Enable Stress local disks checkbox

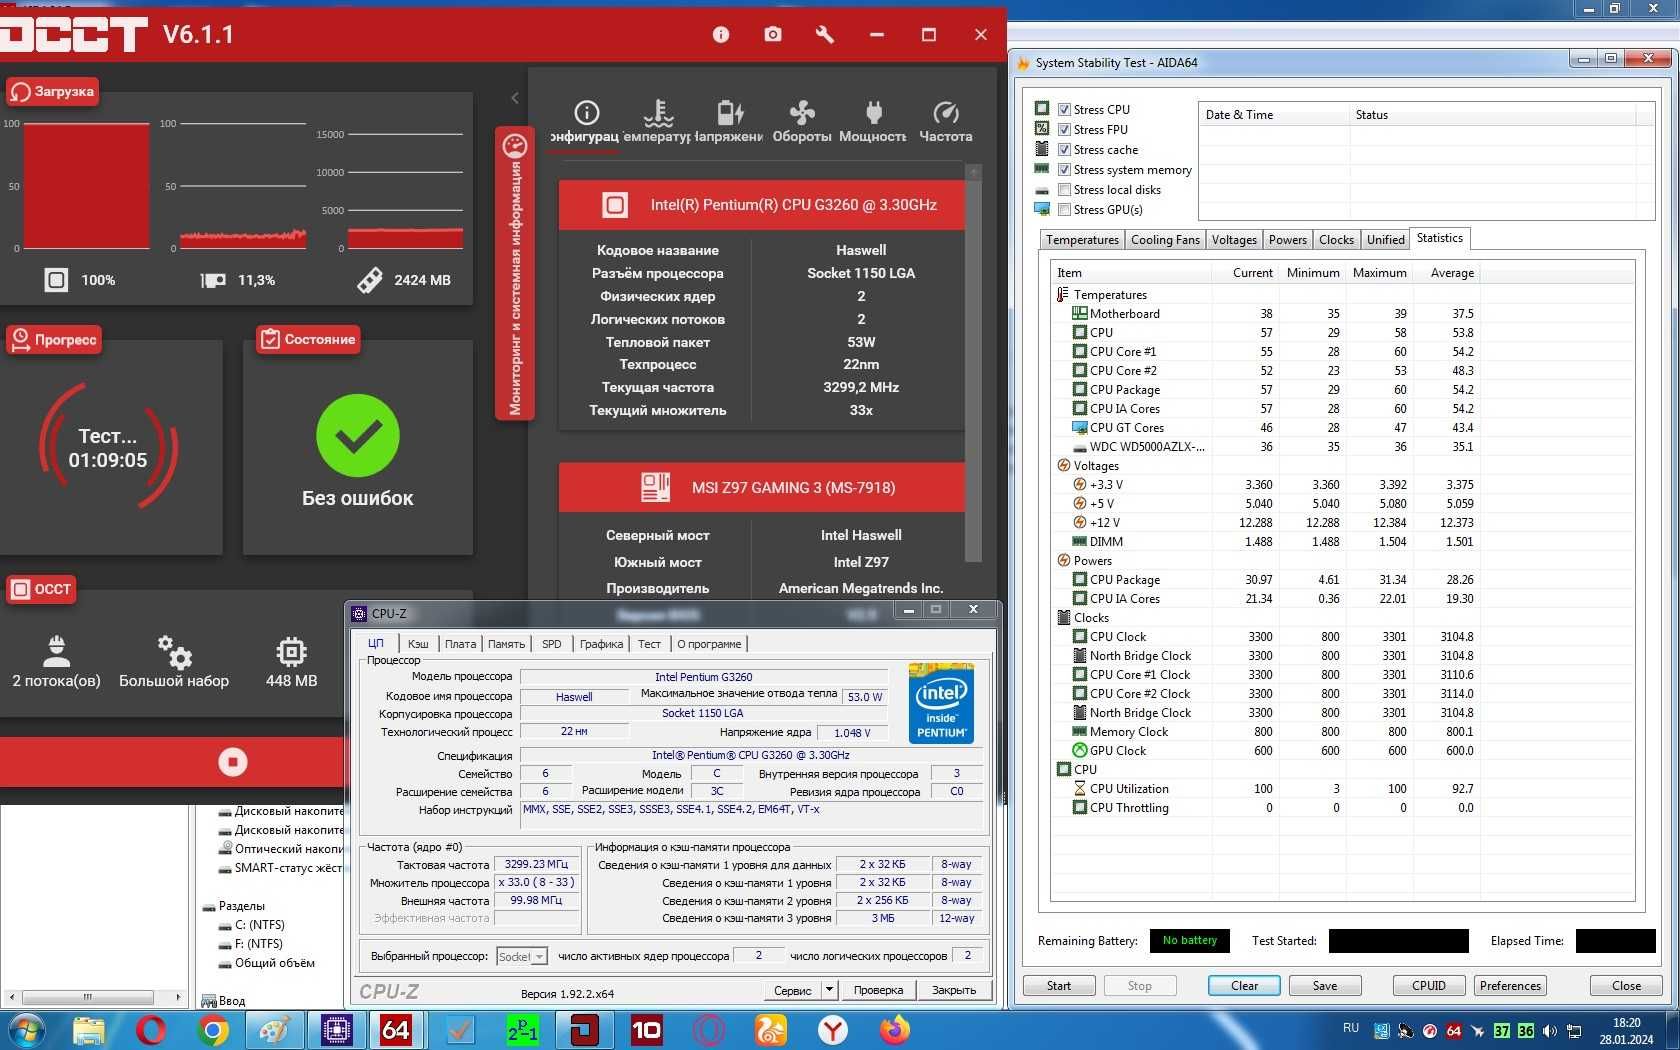point(1064,190)
